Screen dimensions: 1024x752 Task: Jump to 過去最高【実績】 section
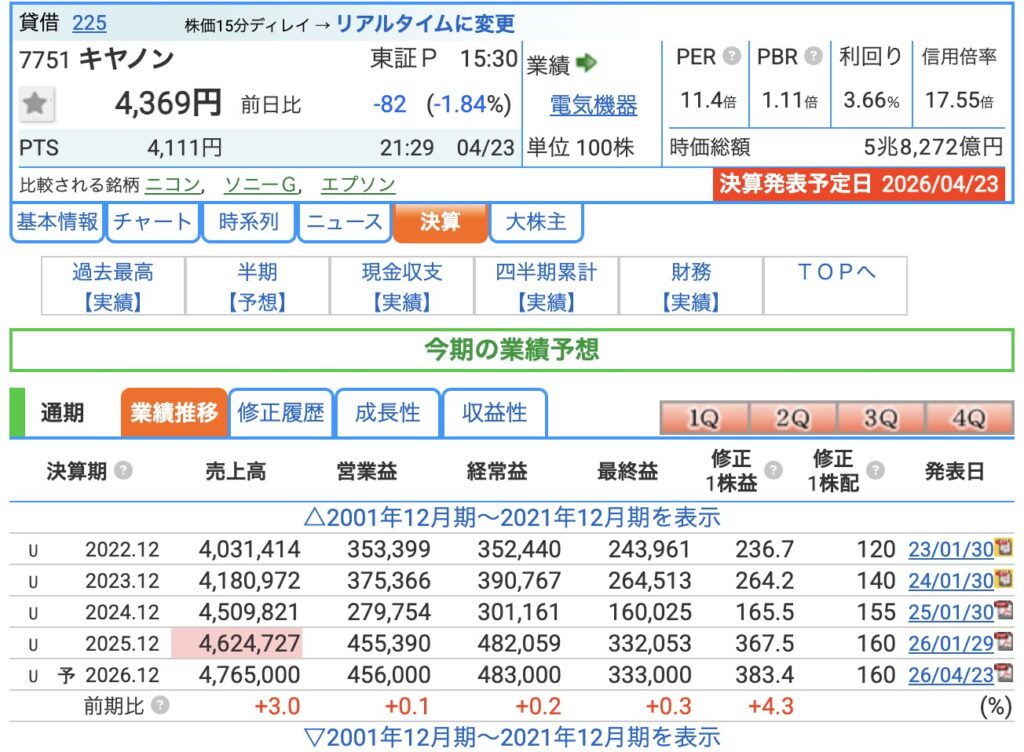113,286
